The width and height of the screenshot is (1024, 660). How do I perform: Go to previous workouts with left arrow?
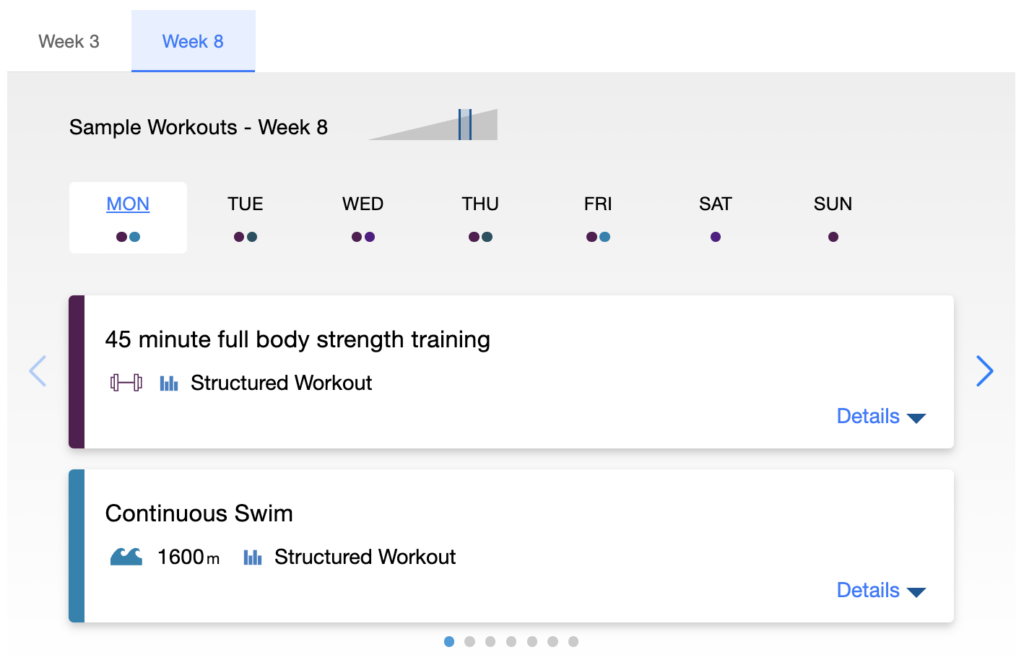tap(38, 371)
